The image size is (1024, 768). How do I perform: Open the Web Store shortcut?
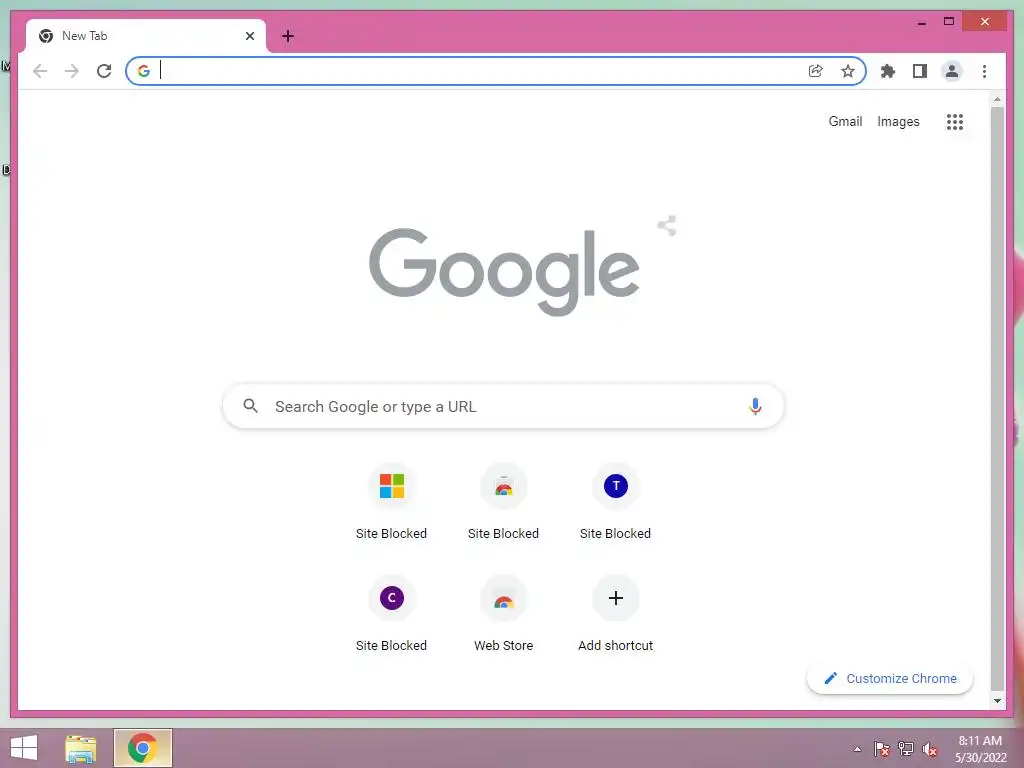point(503,615)
